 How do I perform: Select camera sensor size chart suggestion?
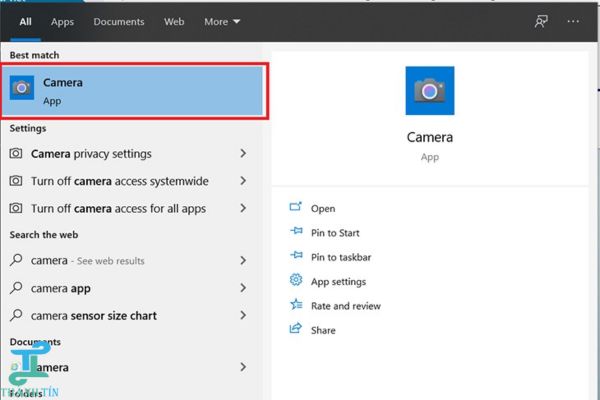[x=93, y=316]
